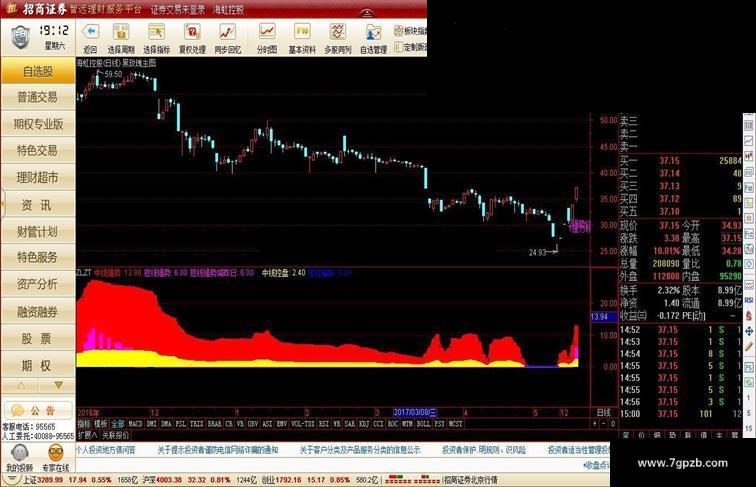Screen dimensions: 756x487
Task: Open 资讯 in the sidebar
Action: click(x=38, y=205)
